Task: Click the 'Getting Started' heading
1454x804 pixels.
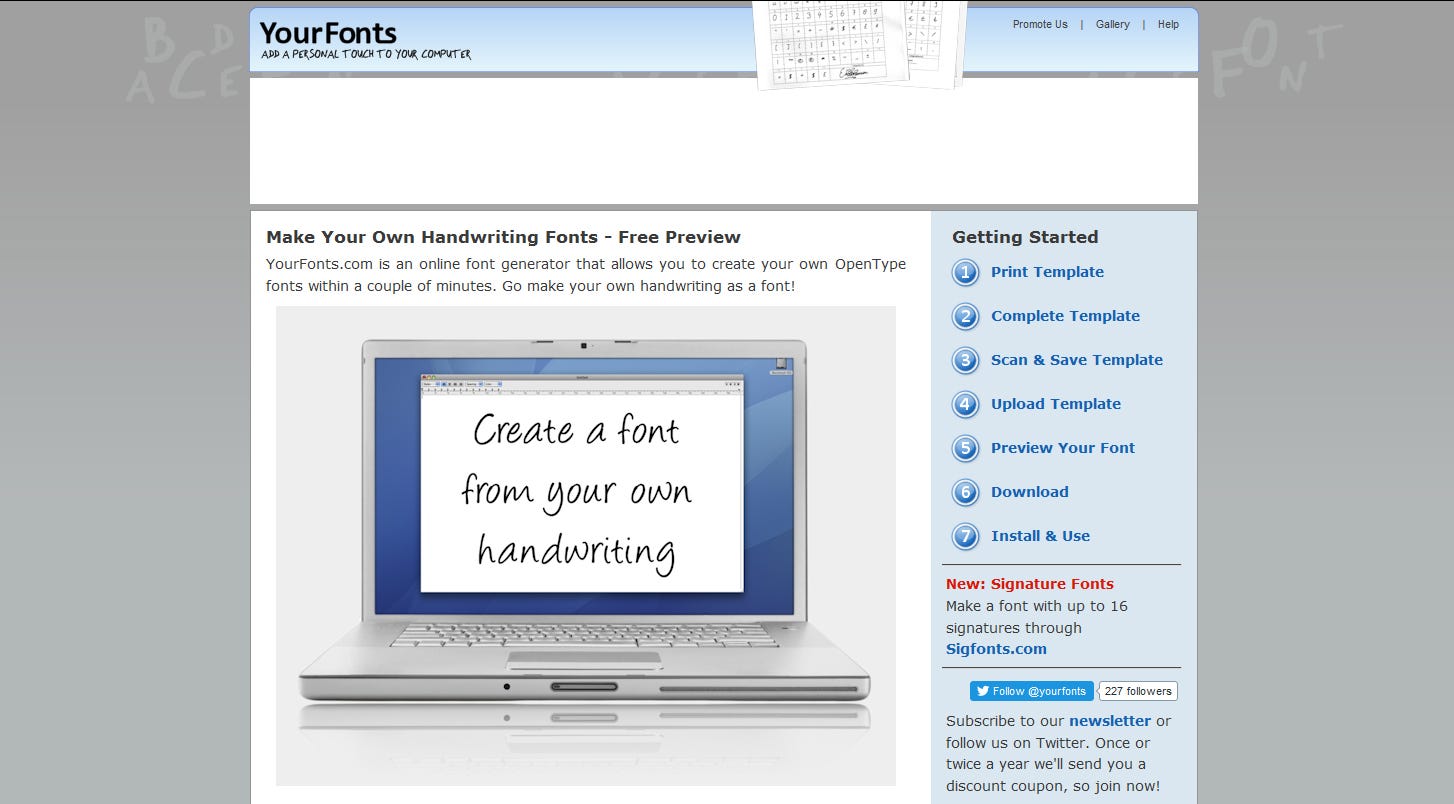Action: [1025, 237]
